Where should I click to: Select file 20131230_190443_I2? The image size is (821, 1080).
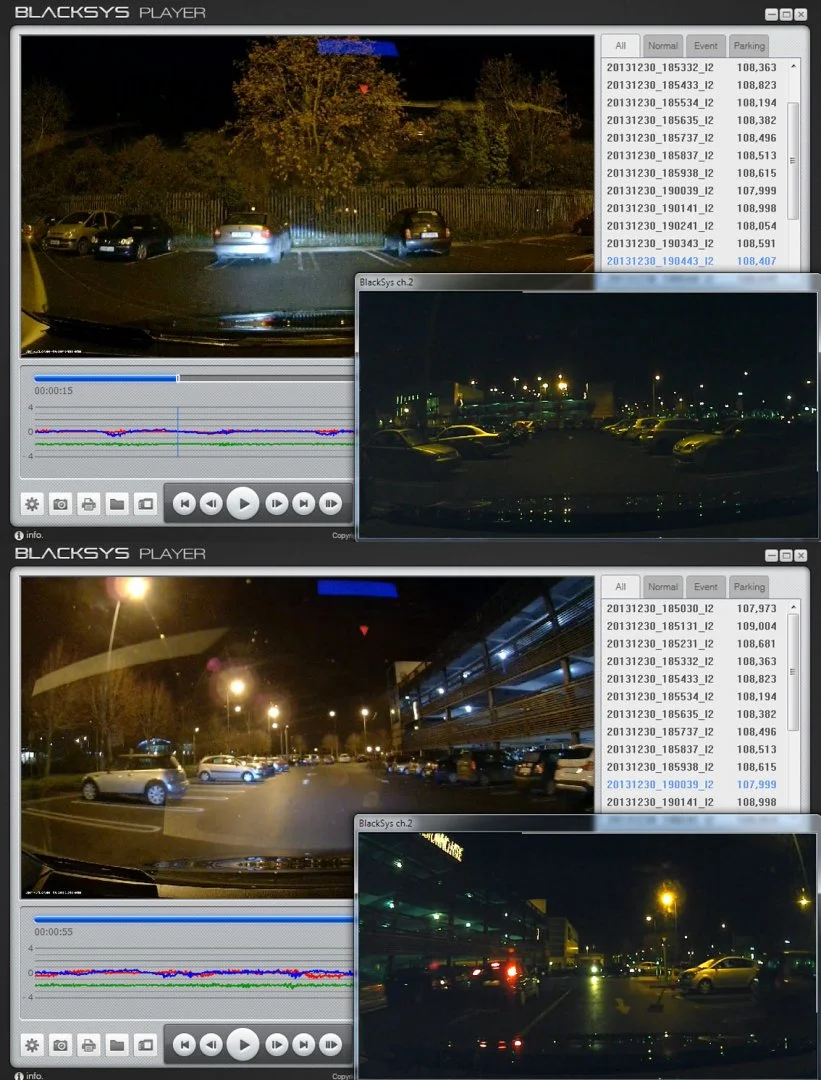tap(692, 261)
